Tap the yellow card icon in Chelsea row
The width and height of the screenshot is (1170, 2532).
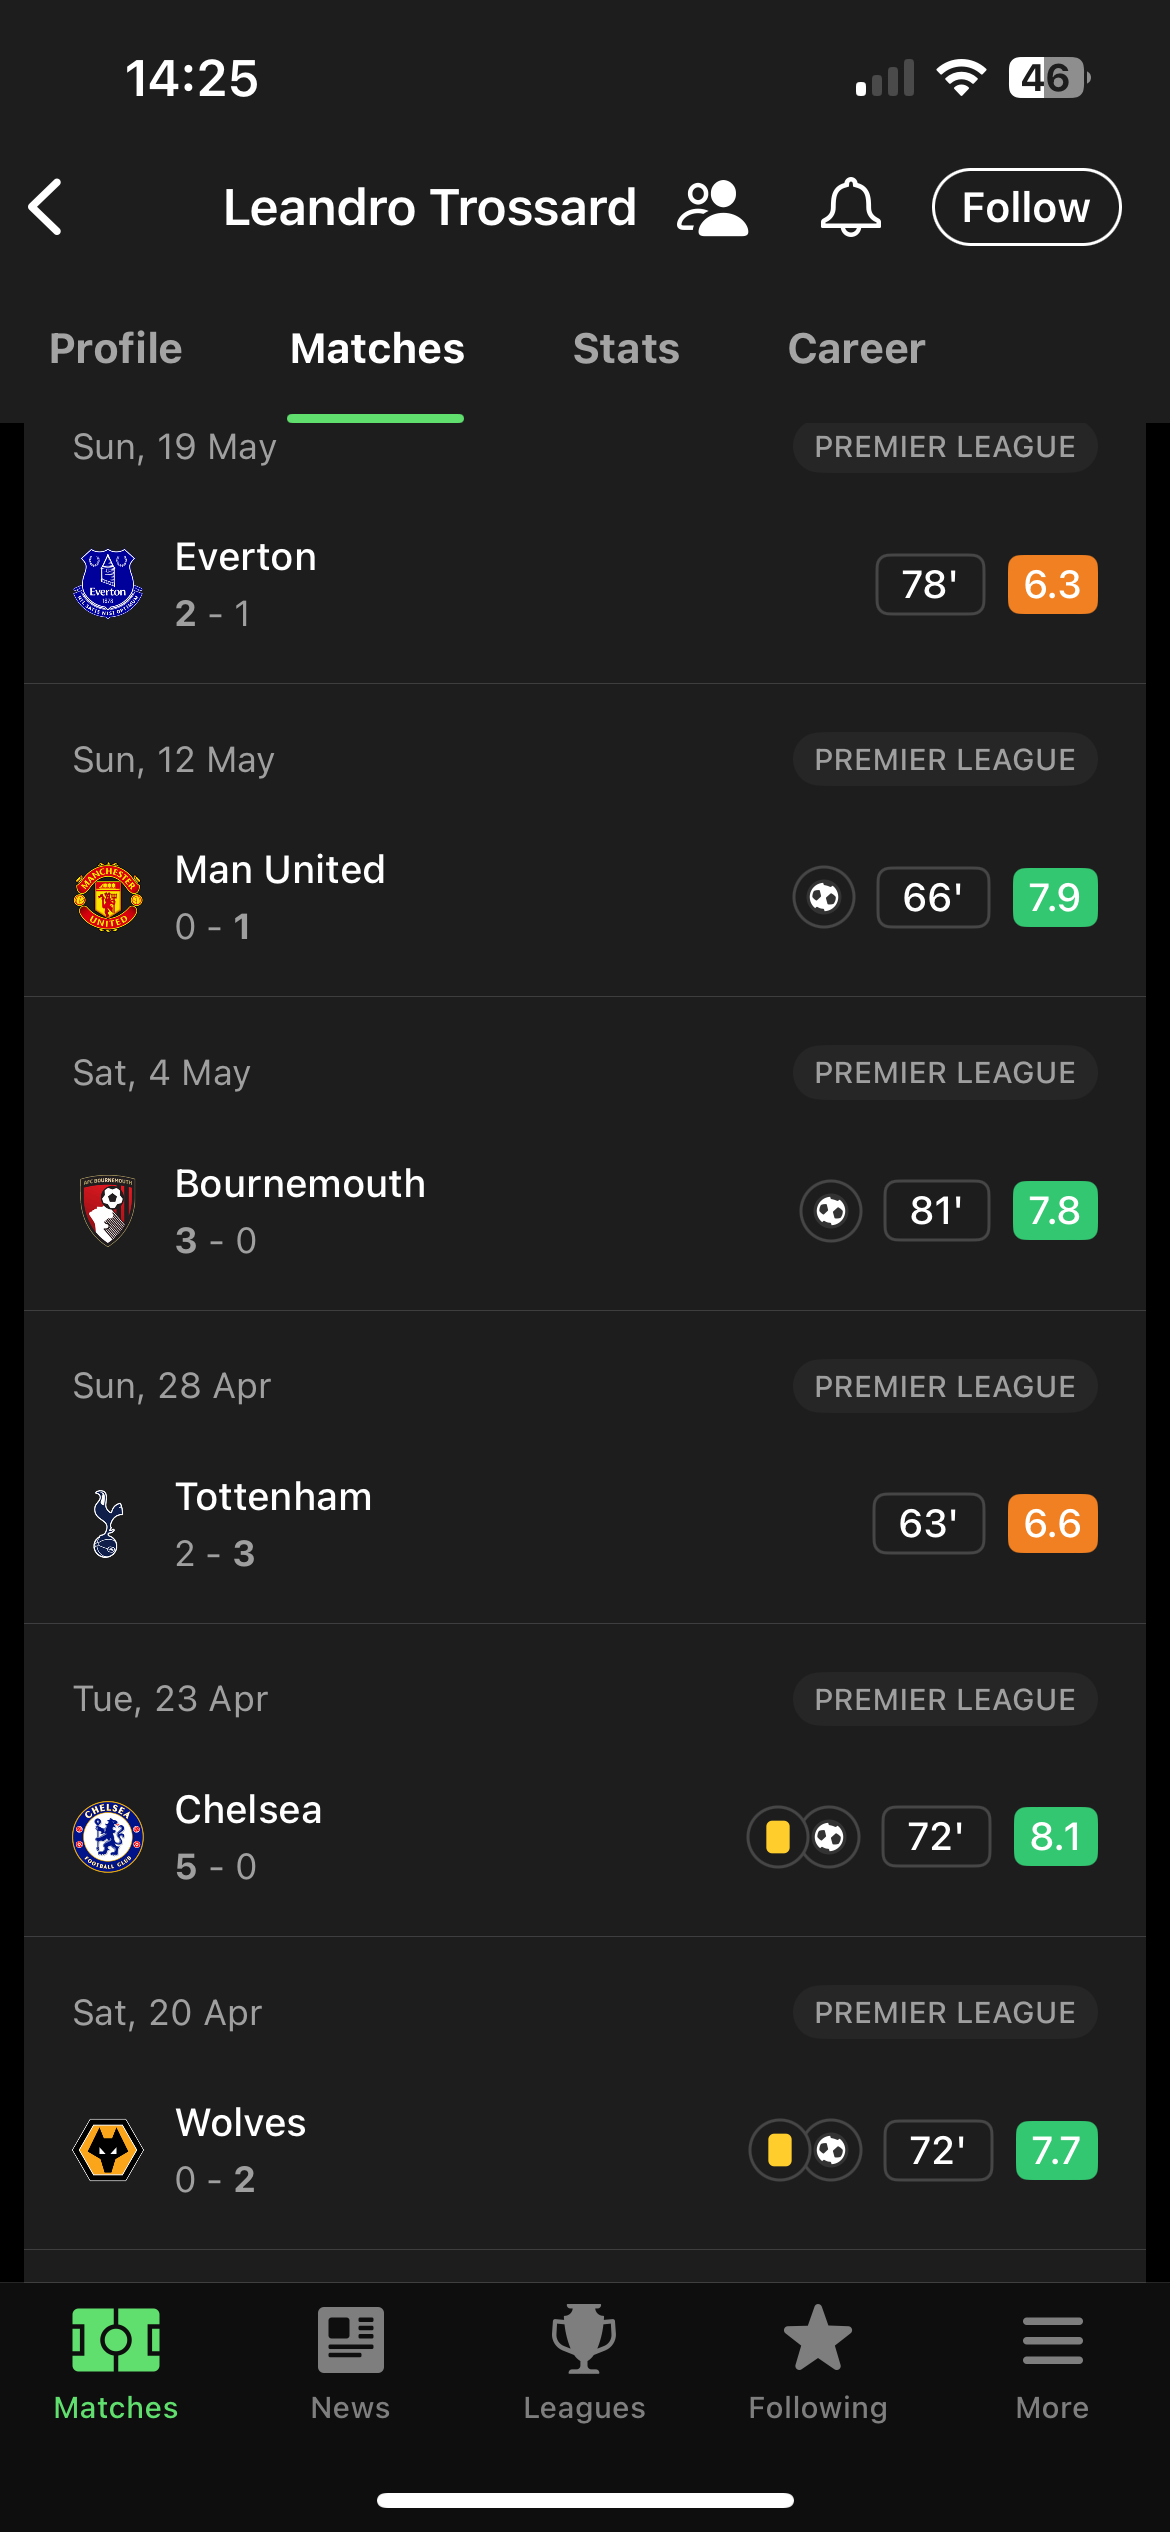[777, 1837]
